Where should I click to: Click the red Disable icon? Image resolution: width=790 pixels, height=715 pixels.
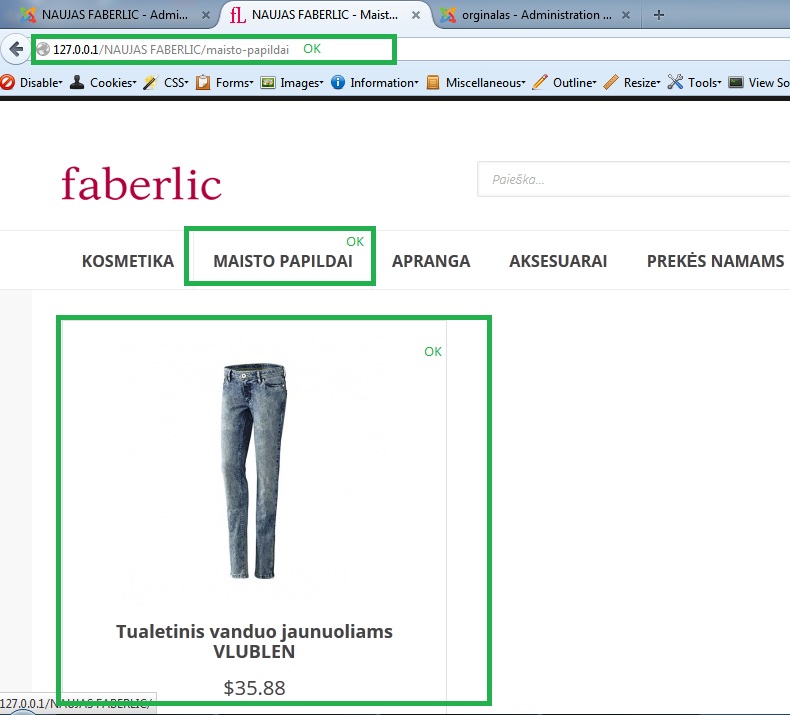tap(8, 82)
